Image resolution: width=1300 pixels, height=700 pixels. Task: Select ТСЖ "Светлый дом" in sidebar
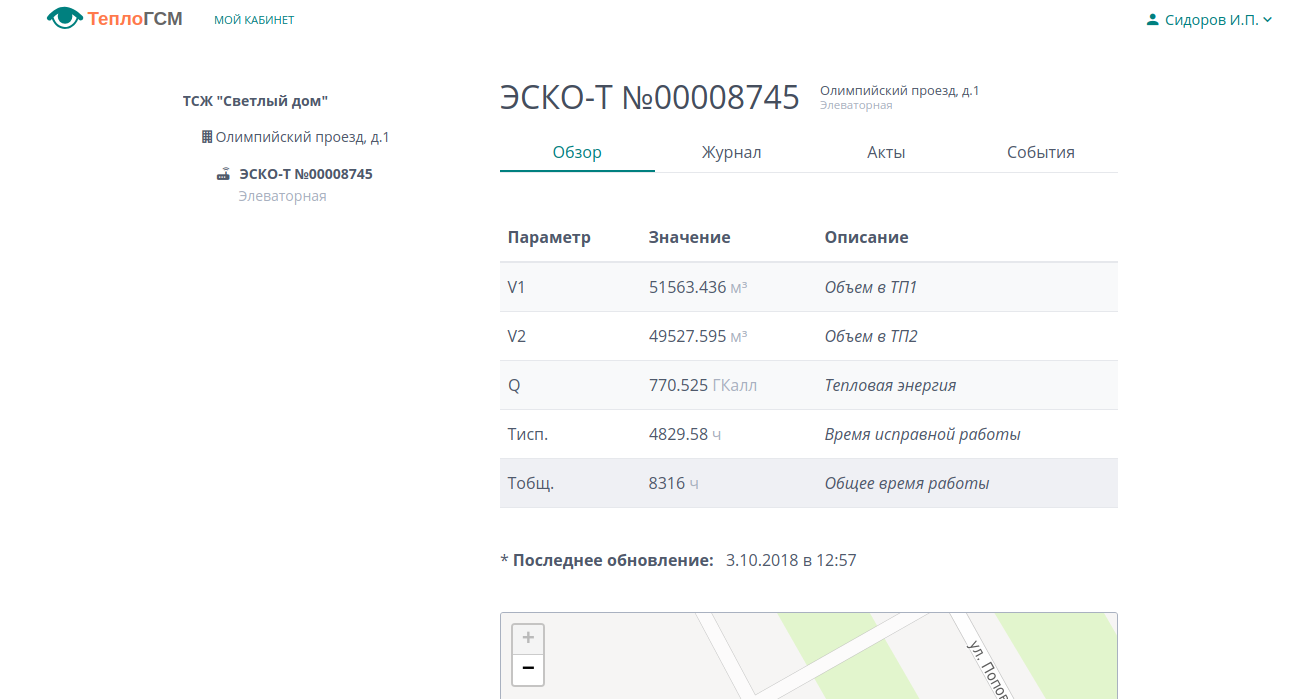click(255, 101)
